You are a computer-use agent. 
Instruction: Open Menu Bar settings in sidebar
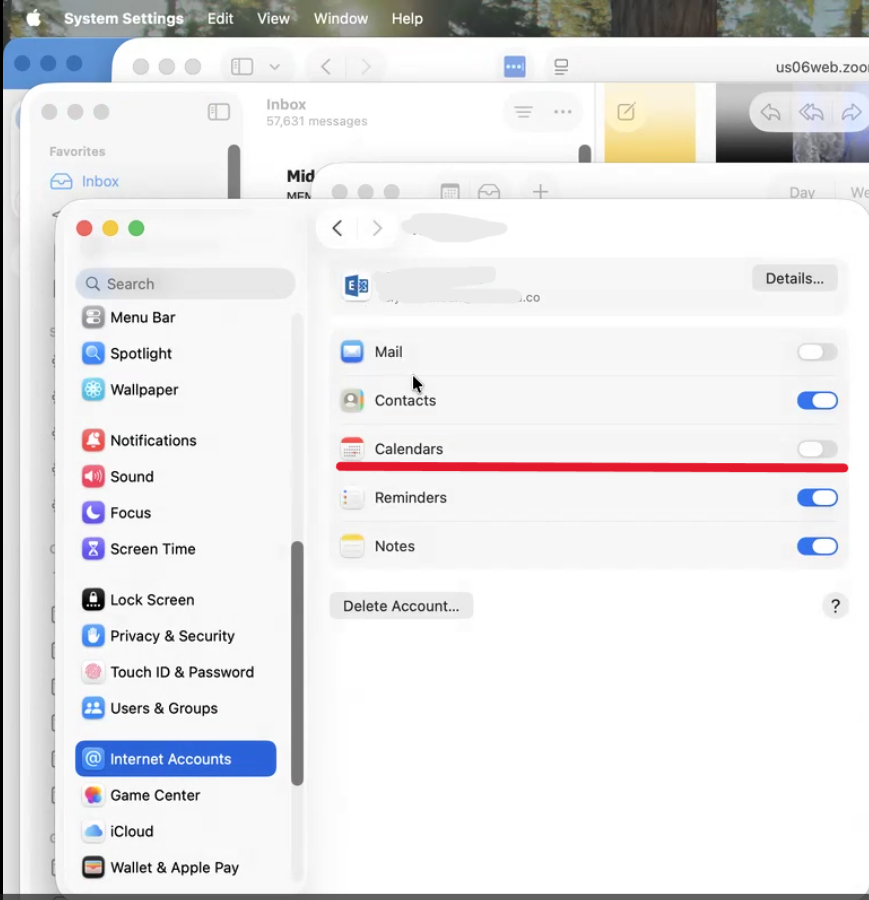(x=176, y=317)
